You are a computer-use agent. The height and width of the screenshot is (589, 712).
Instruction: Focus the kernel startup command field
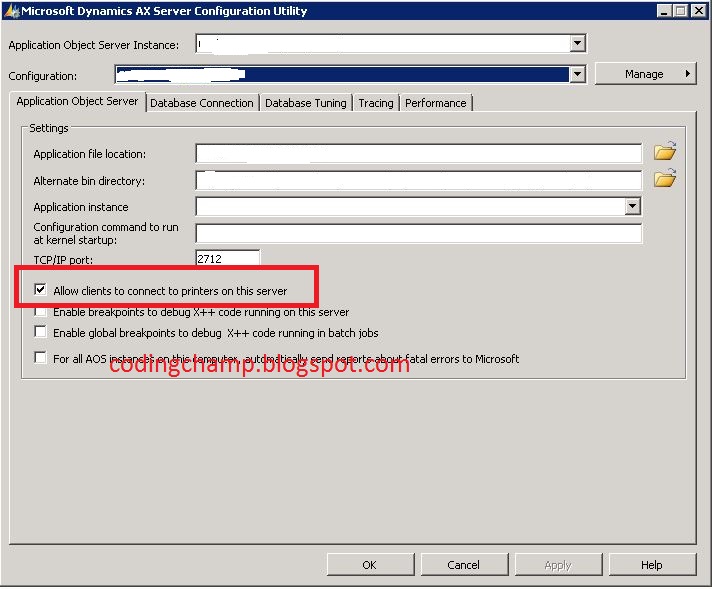pos(419,233)
